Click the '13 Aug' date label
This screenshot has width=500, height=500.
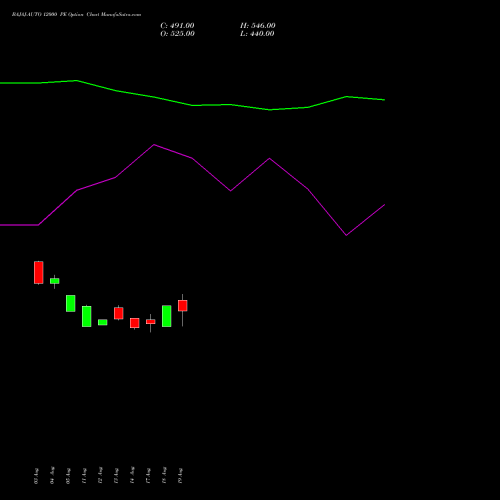coord(116,476)
